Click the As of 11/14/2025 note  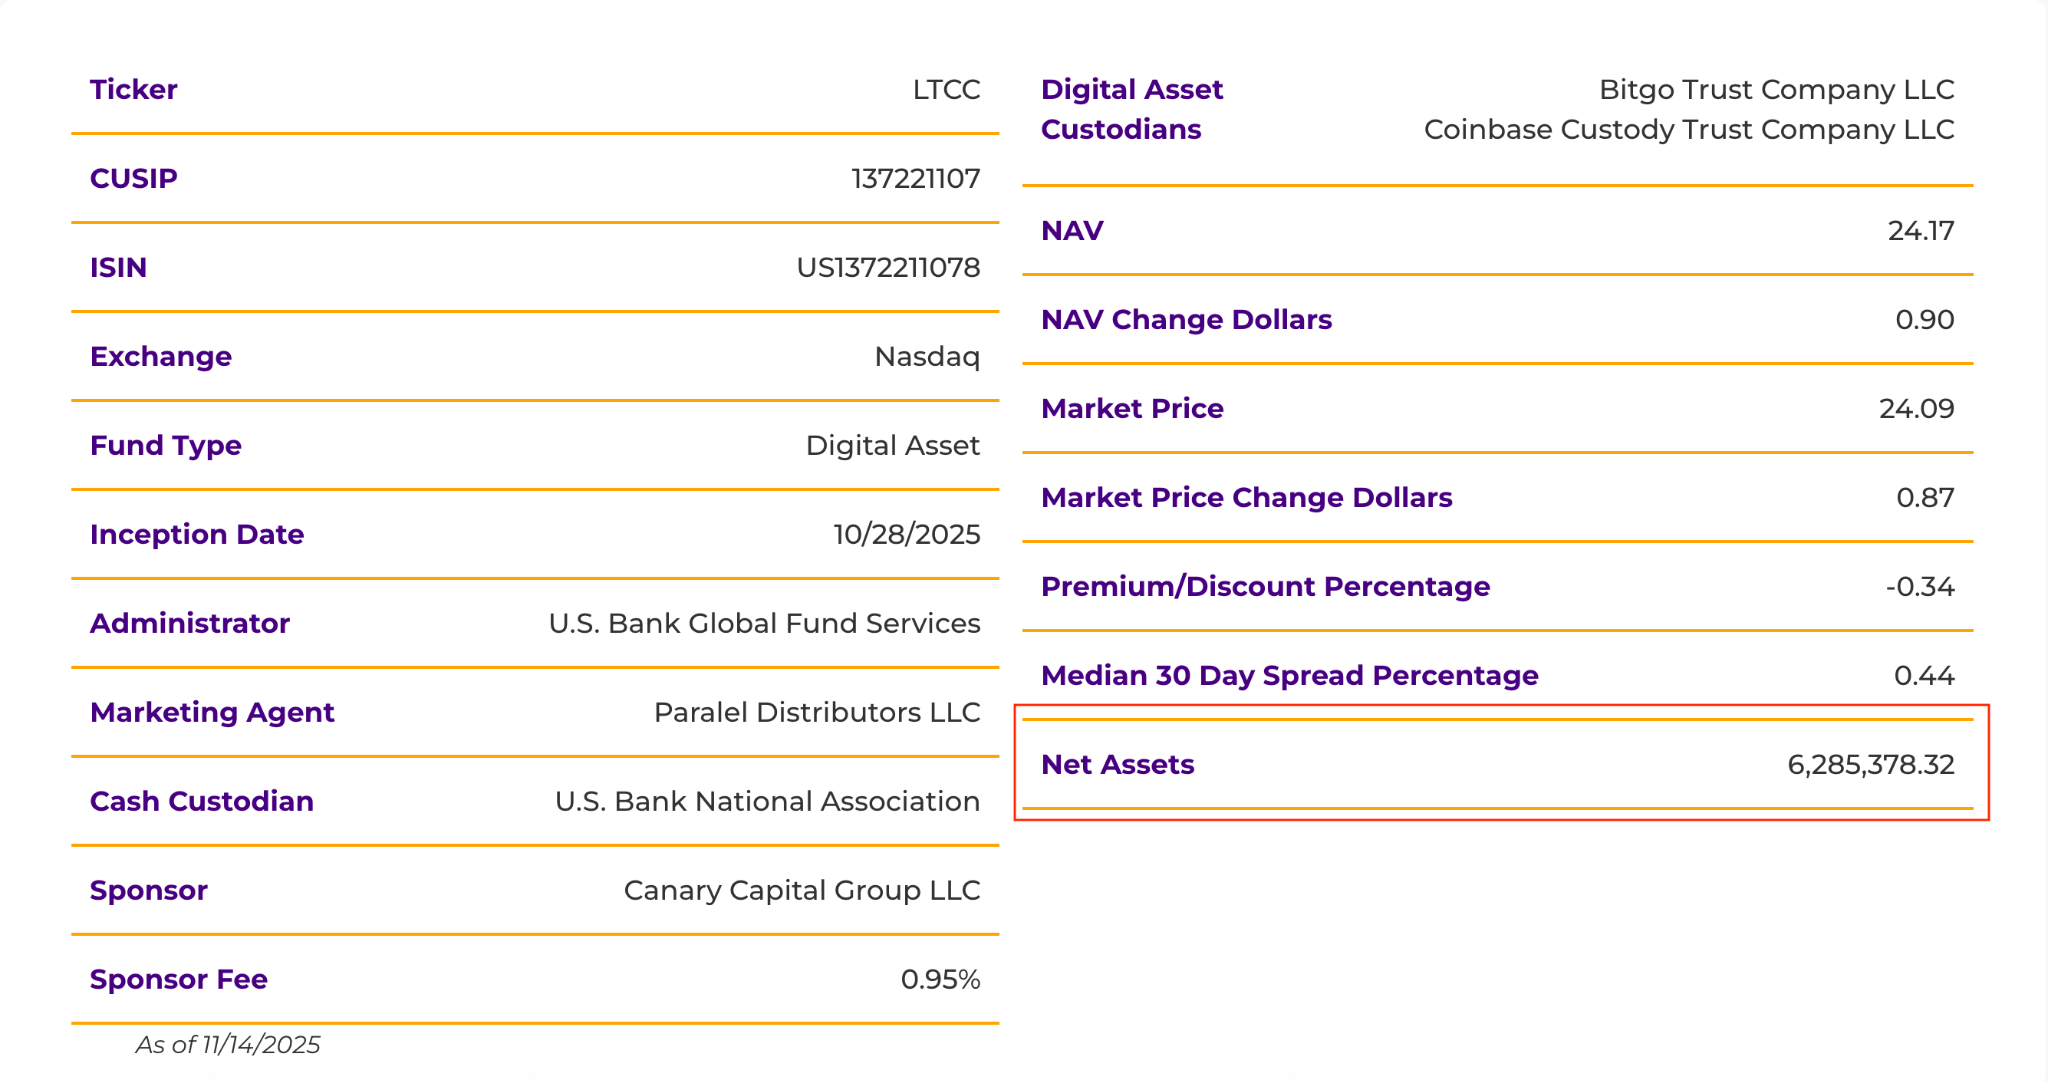click(228, 1045)
